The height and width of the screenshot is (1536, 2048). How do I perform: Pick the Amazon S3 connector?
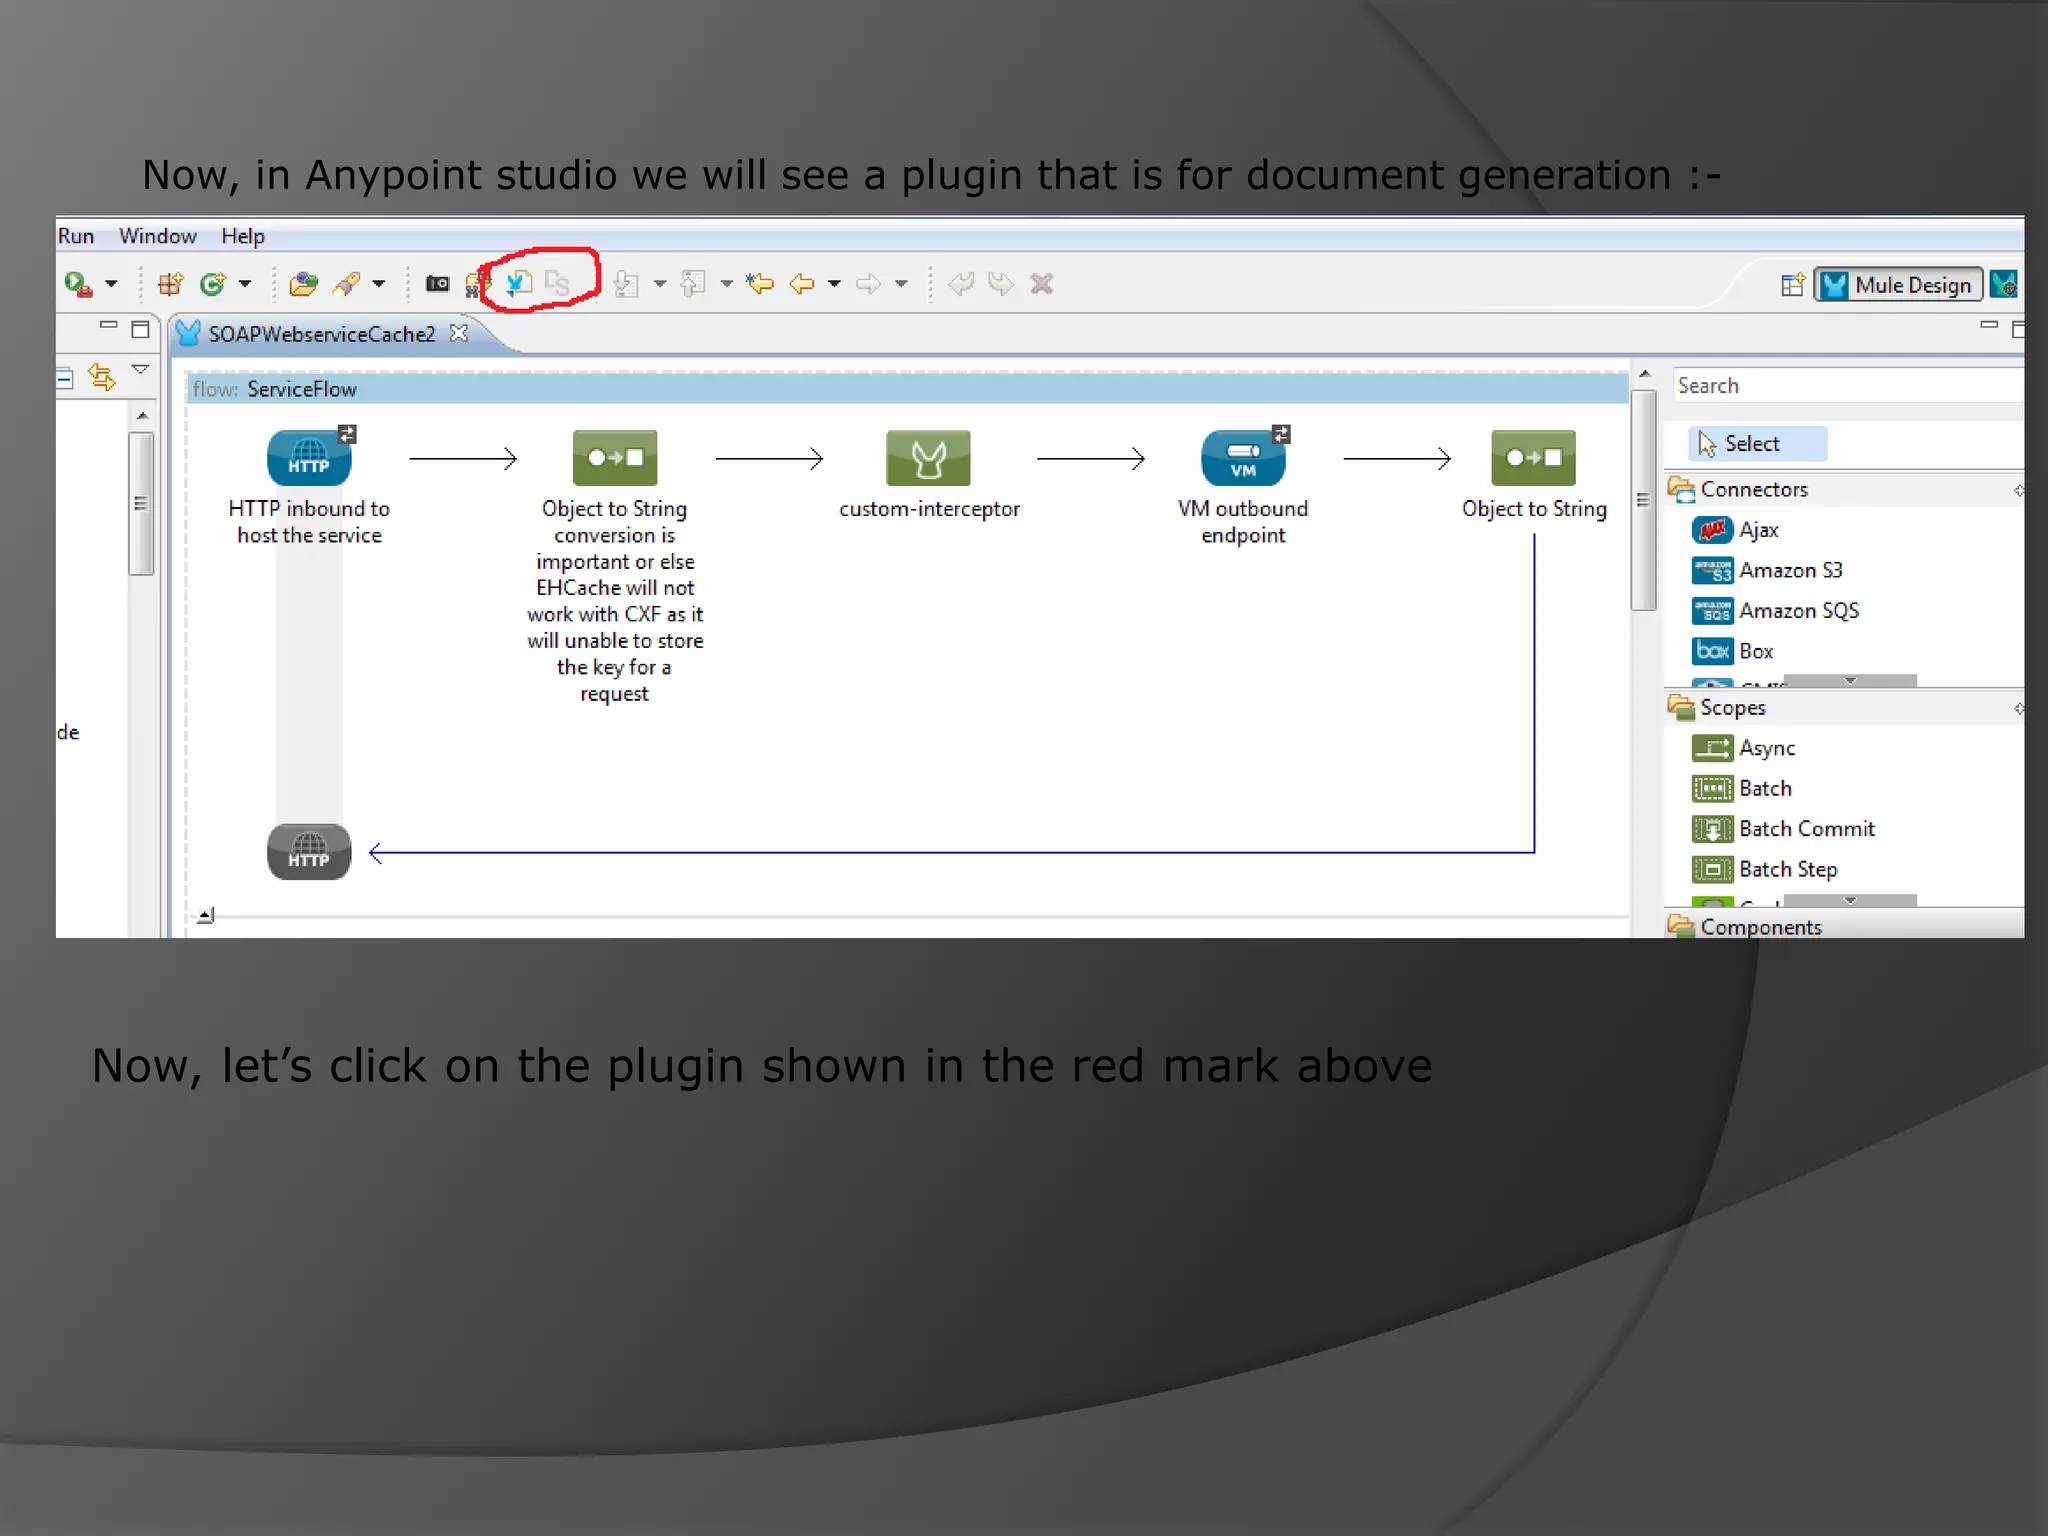[x=1768, y=570]
